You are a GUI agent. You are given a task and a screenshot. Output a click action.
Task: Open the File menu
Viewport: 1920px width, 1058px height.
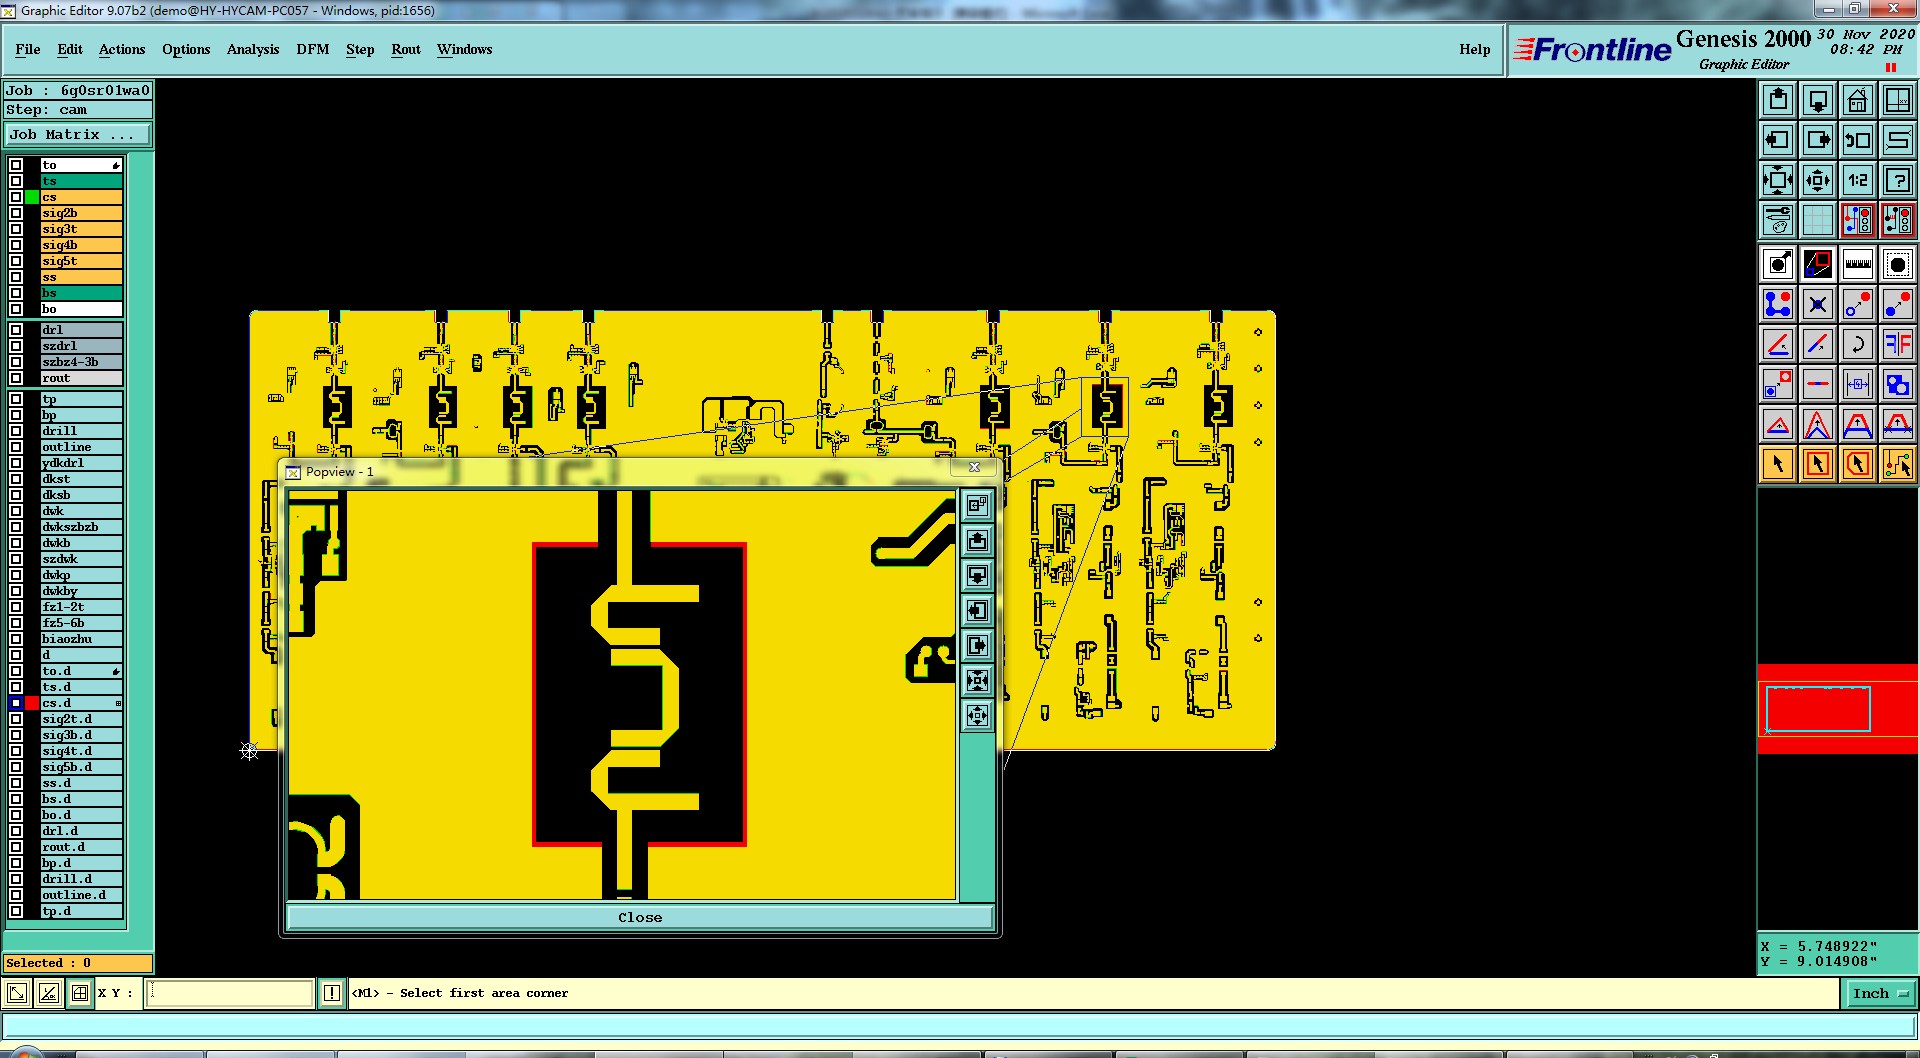click(x=28, y=49)
